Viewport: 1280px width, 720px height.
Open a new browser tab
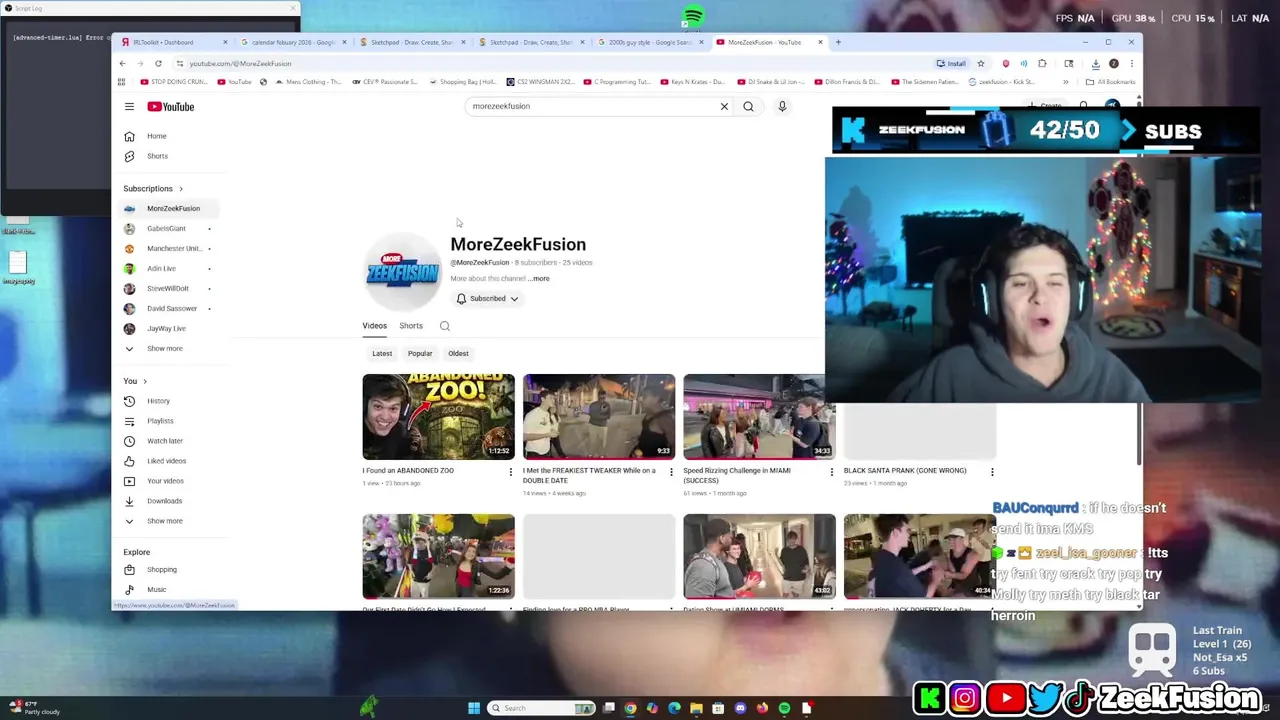pos(838,42)
